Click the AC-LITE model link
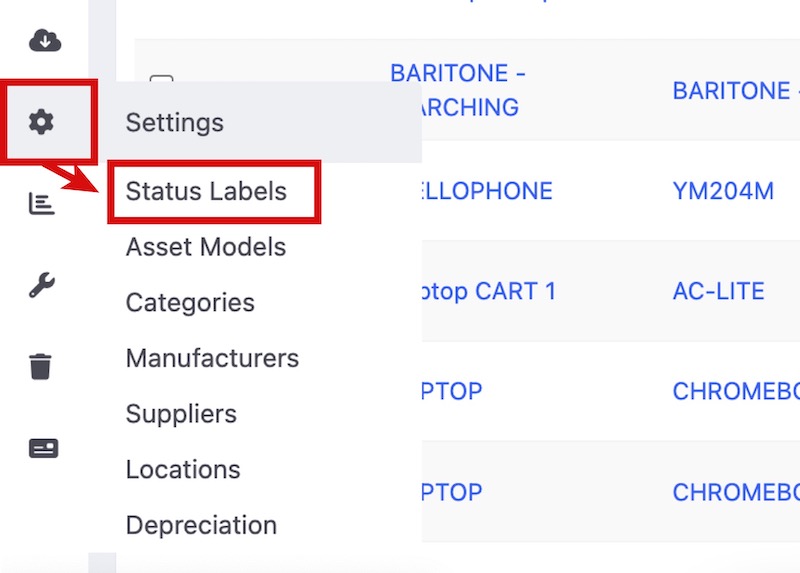 point(718,291)
